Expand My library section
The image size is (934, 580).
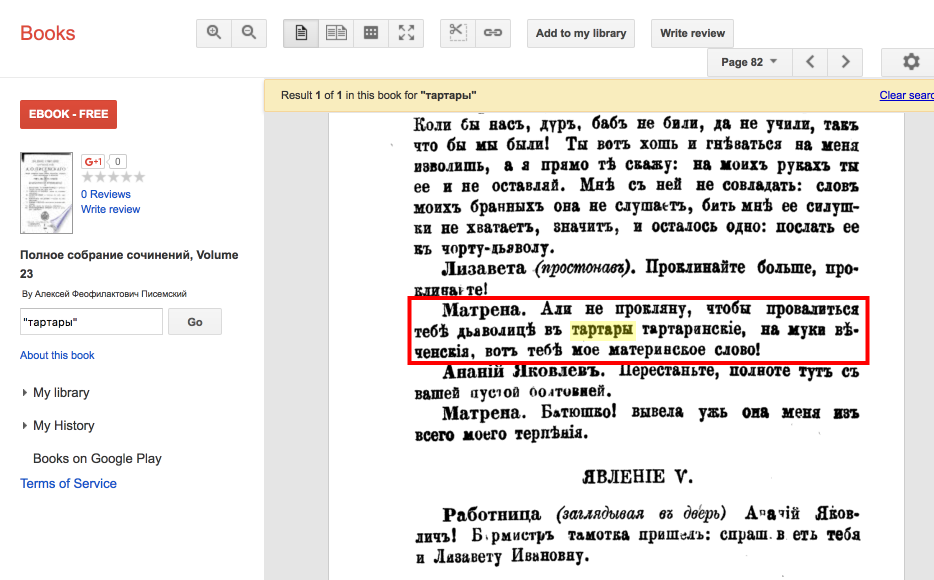tap(56, 392)
